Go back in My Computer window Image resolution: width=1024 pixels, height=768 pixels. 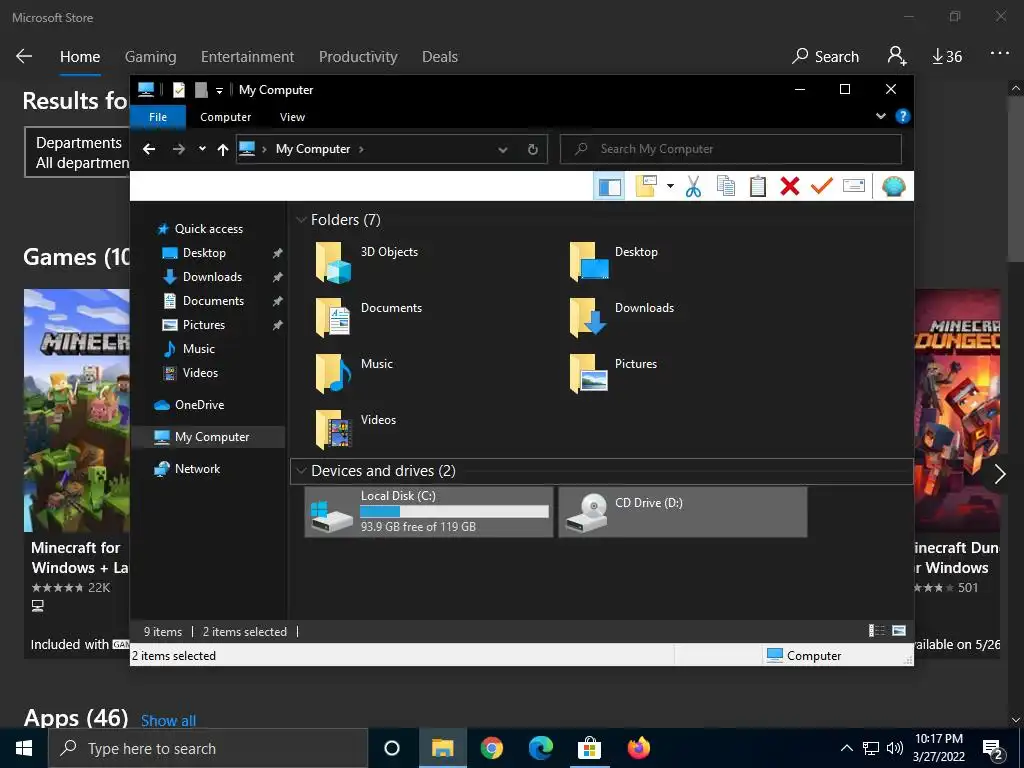pos(149,149)
